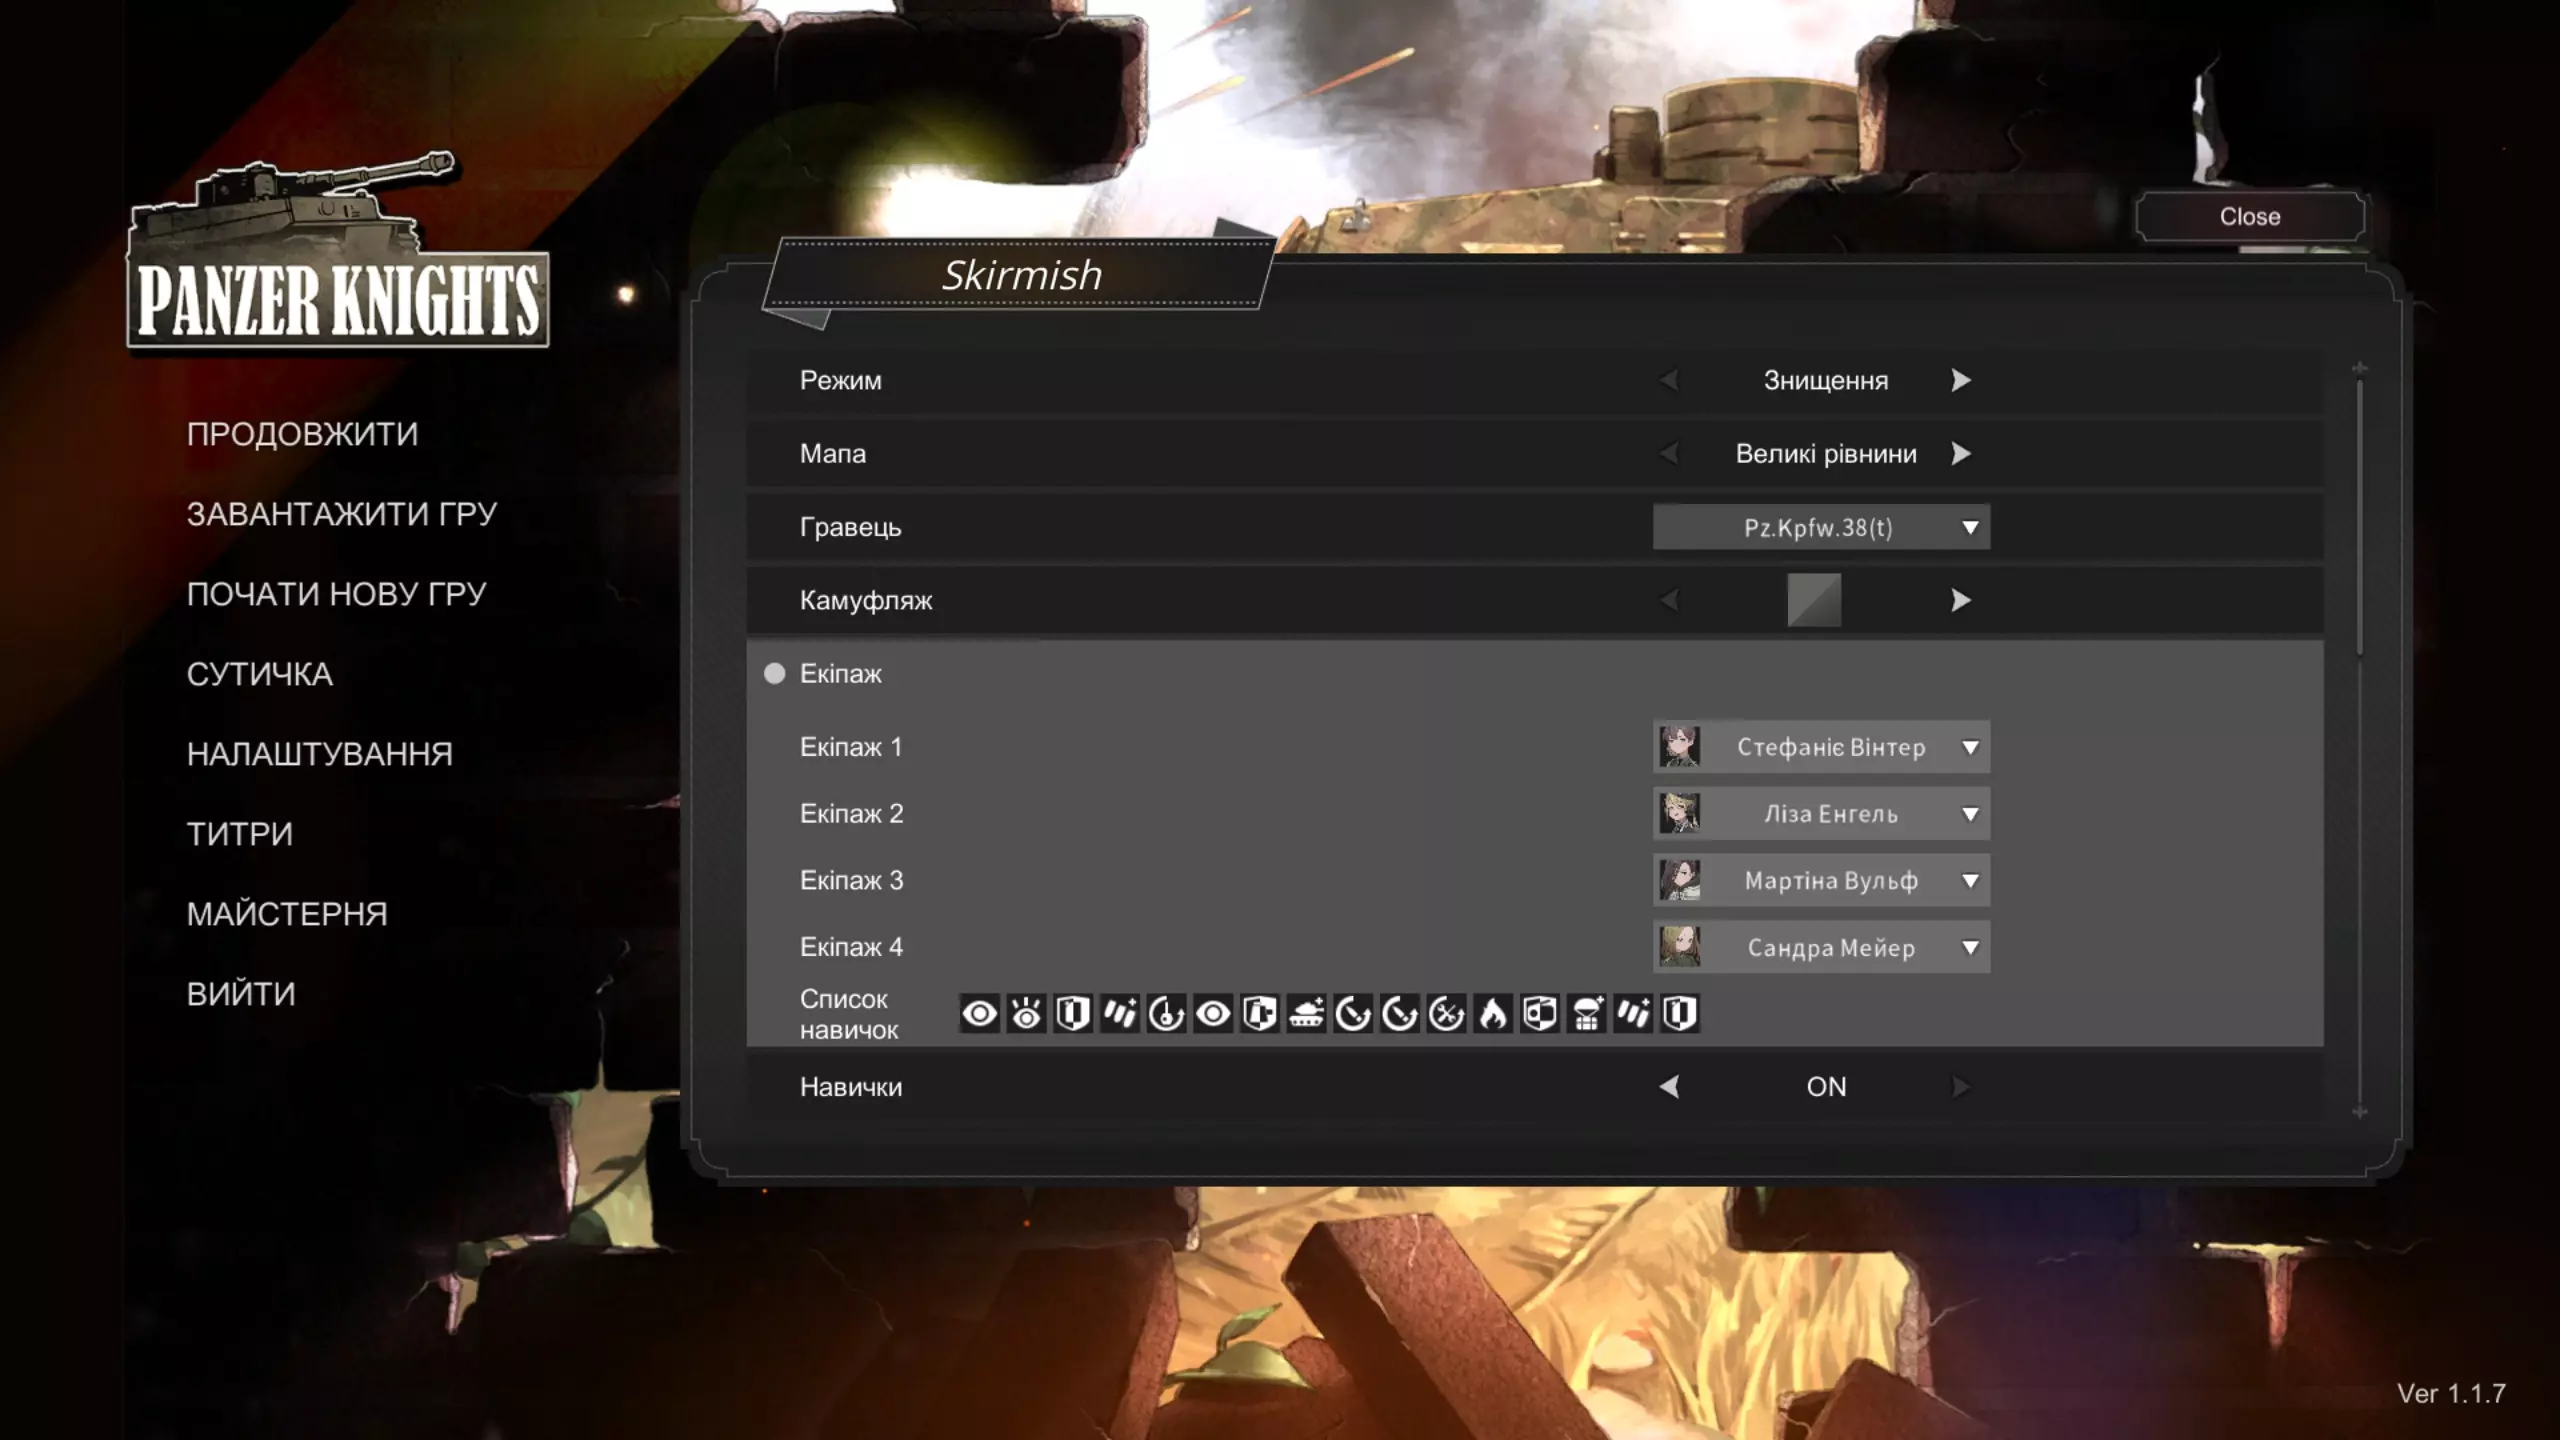The height and width of the screenshot is (1440, 2560).
Task: Click the wrench repair skill icon
Action: [1446, 1014]
